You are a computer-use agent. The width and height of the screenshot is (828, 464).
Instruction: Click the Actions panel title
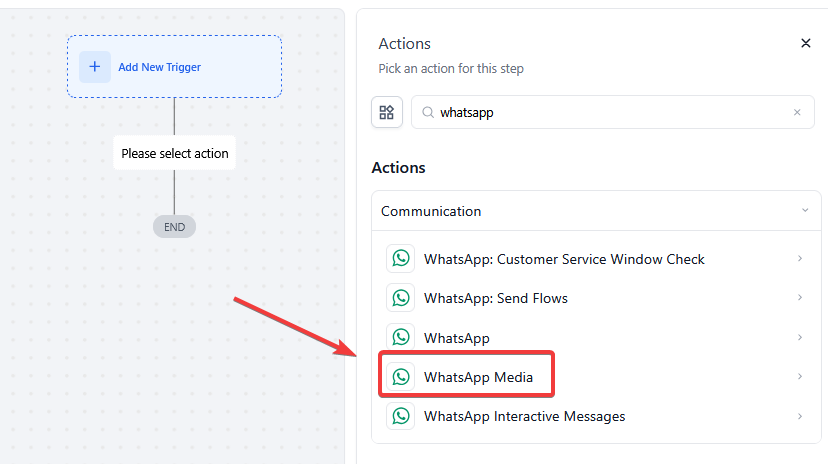pos(404,43)
